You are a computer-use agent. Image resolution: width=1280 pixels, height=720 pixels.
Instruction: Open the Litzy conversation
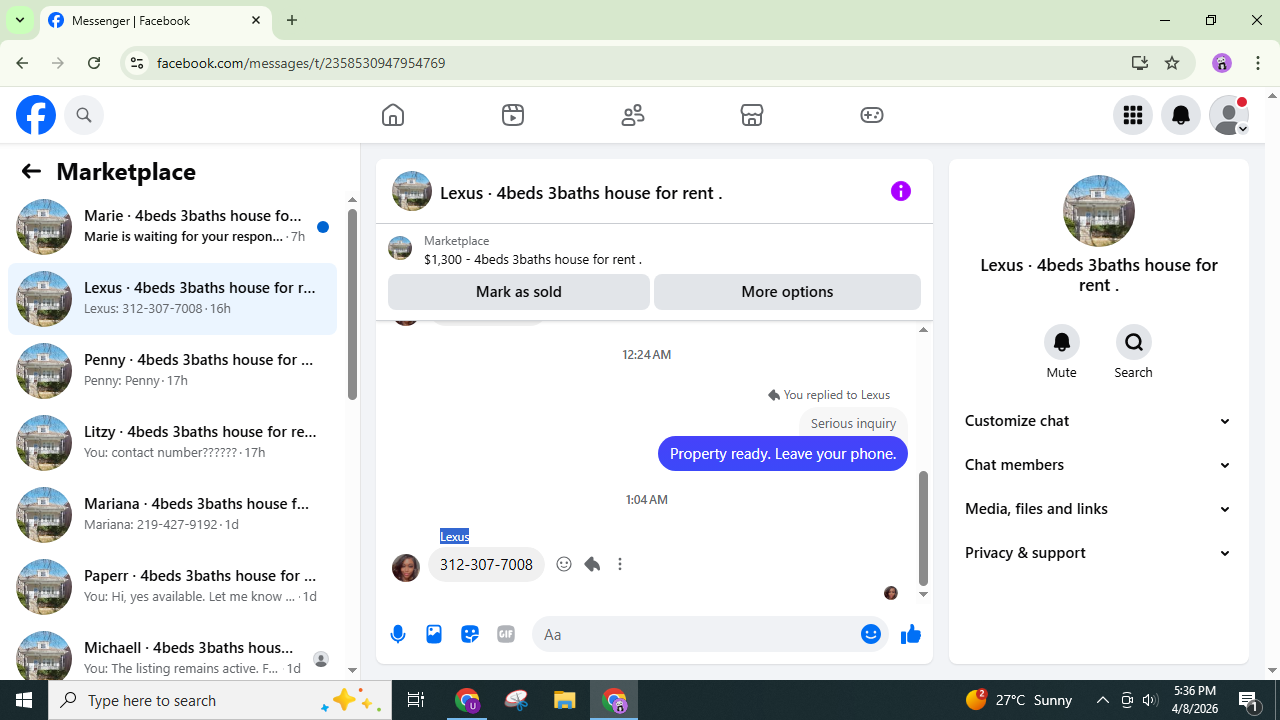[x=172, y=443]
